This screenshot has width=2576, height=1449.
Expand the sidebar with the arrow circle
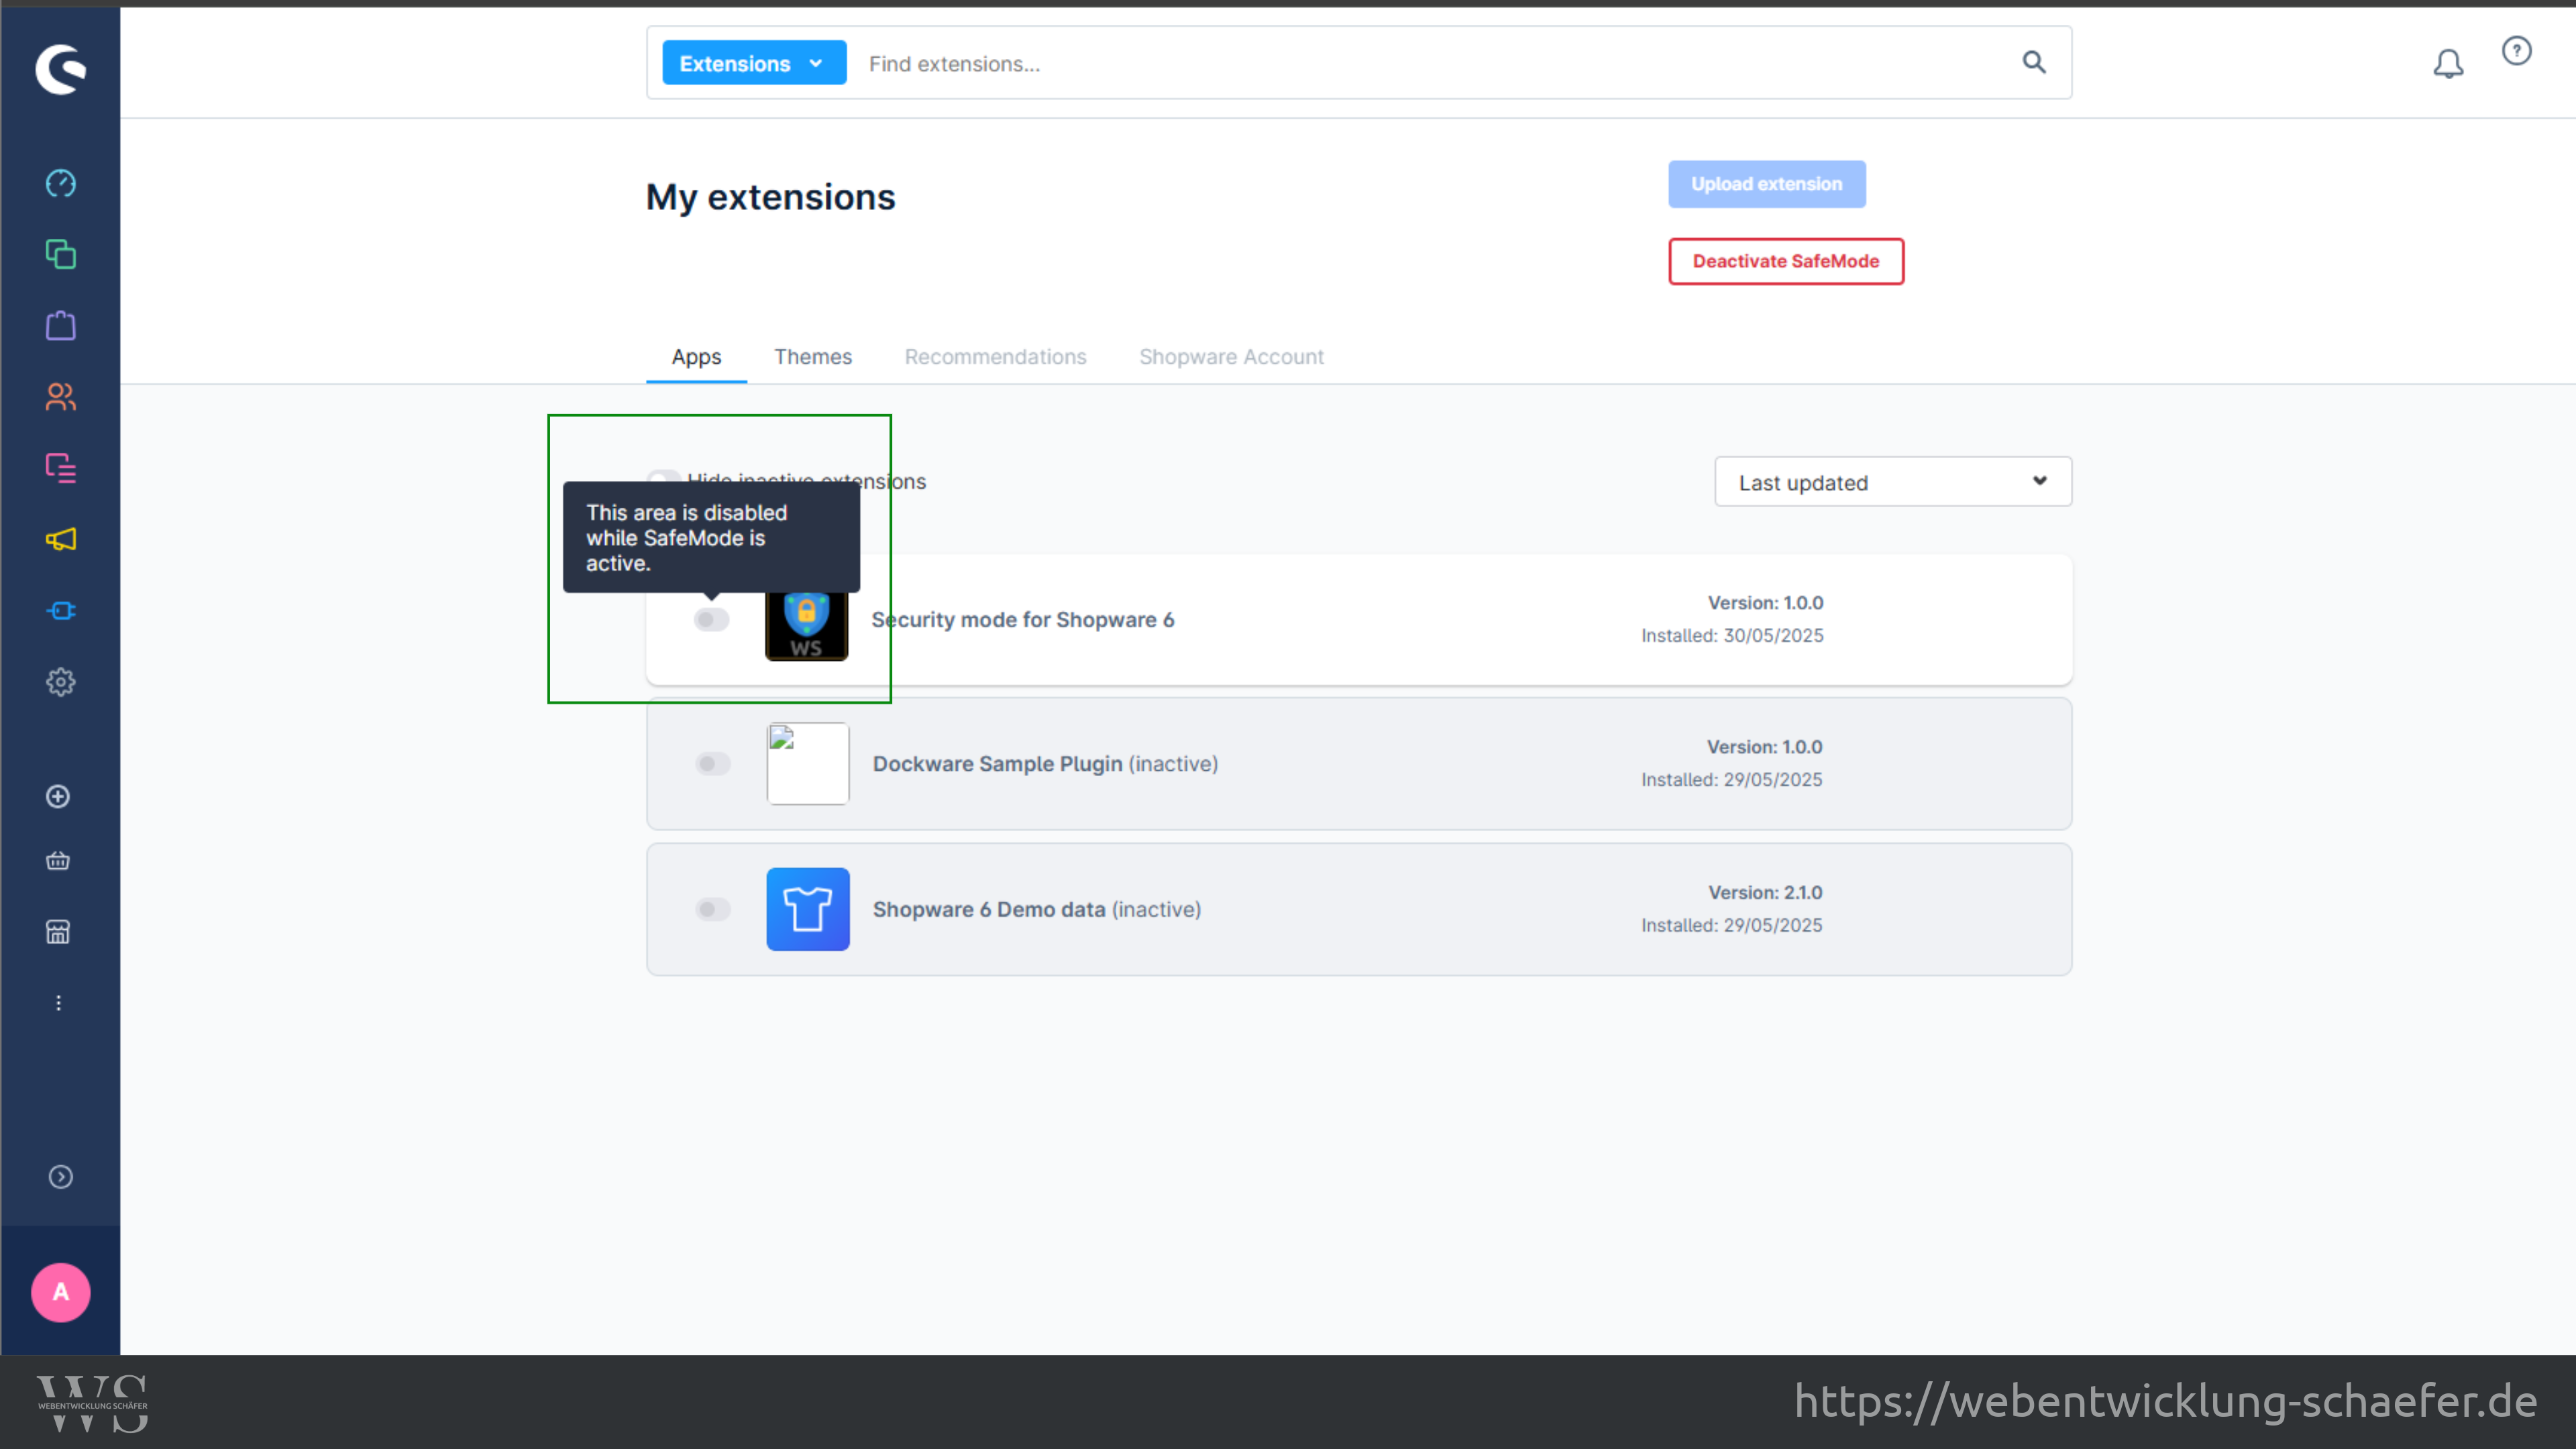pos(61,1177)
